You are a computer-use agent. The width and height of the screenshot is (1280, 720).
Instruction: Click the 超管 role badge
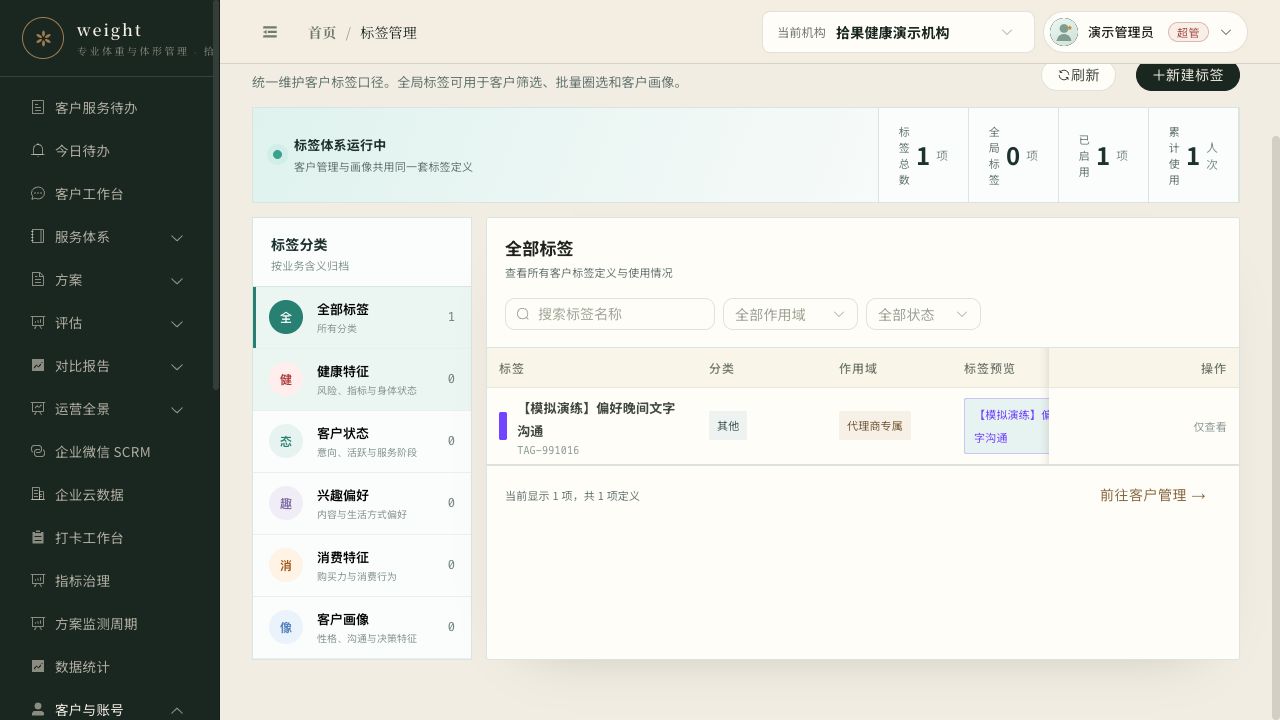pyautogui.click(x=1188, y=32)
